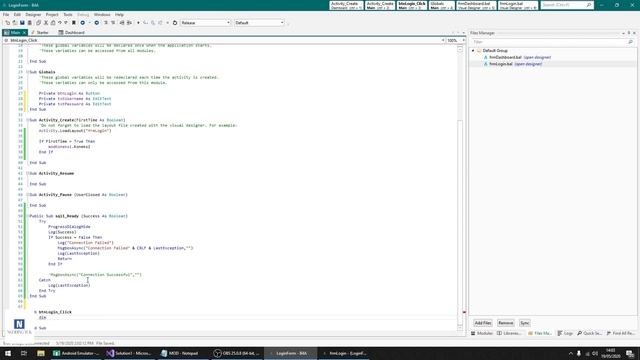This screenshot has width=640, height=360.
Task: Open File menu
Action: pos(6,15)
